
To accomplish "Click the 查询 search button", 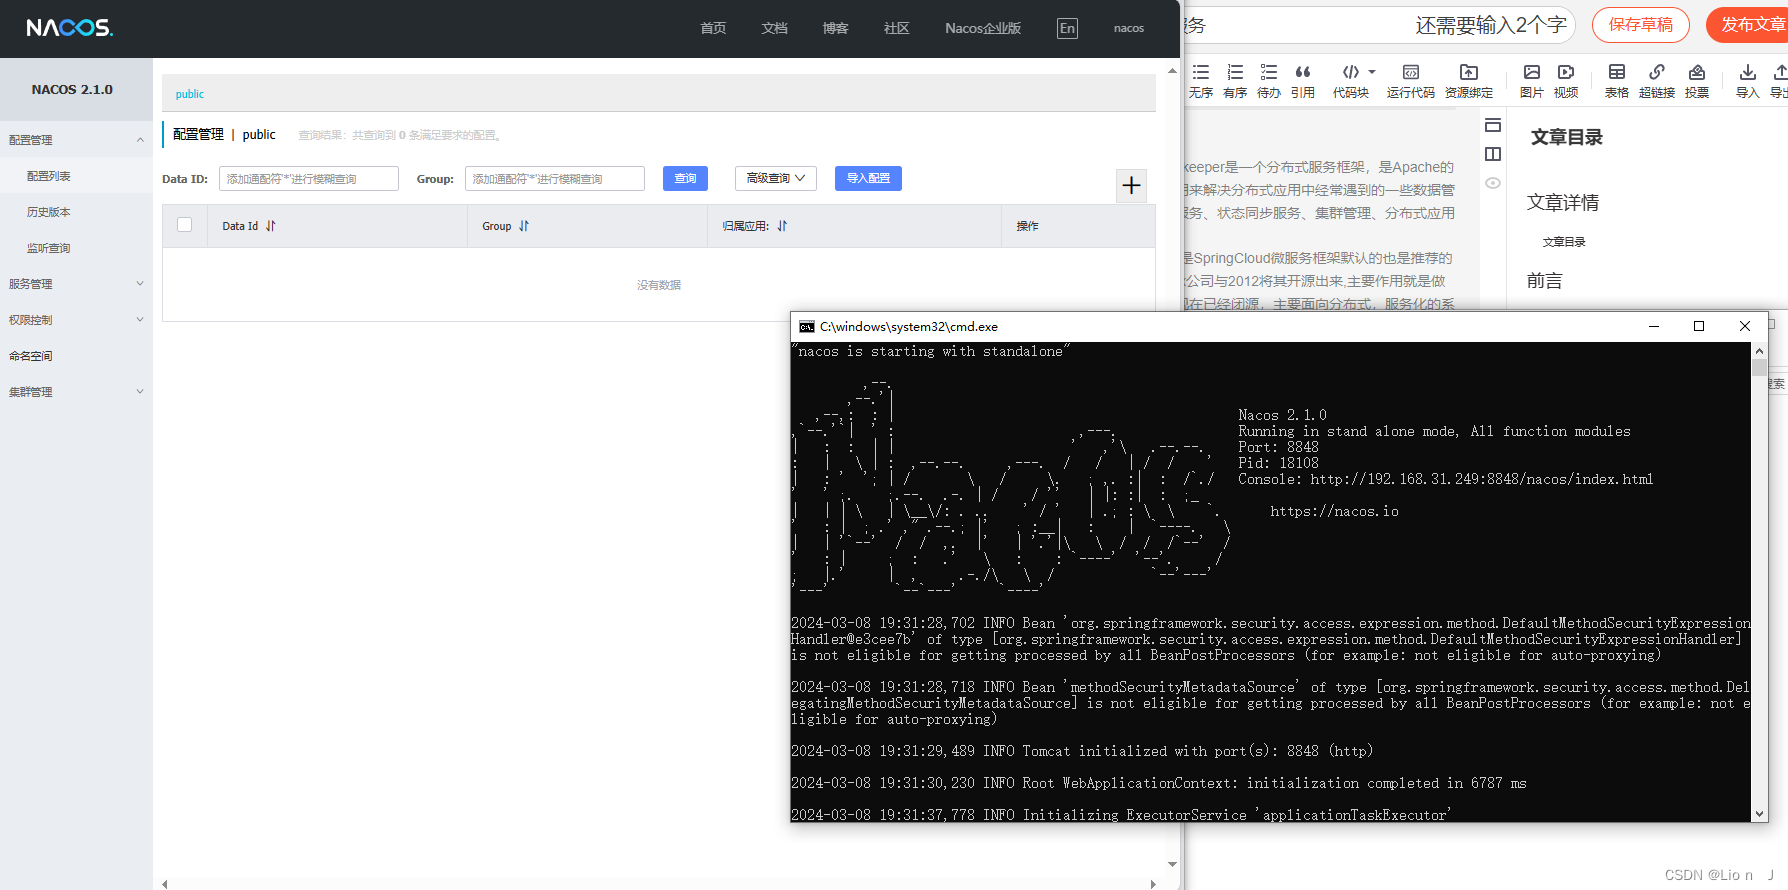I will tap(685, 178).
